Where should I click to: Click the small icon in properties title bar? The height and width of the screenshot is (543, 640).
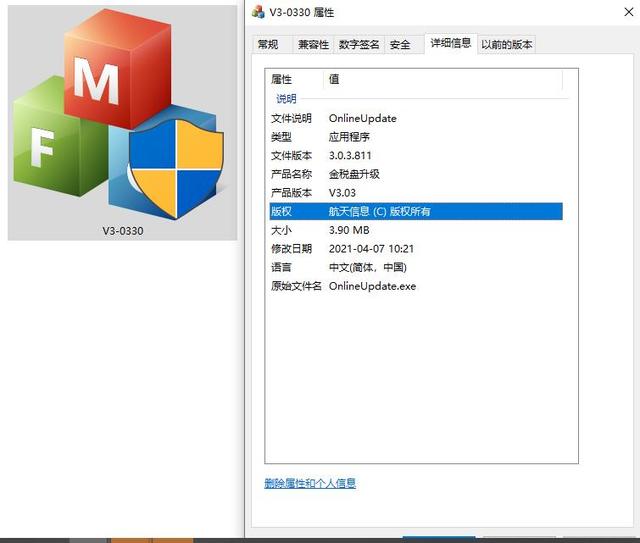click(258, 12)
